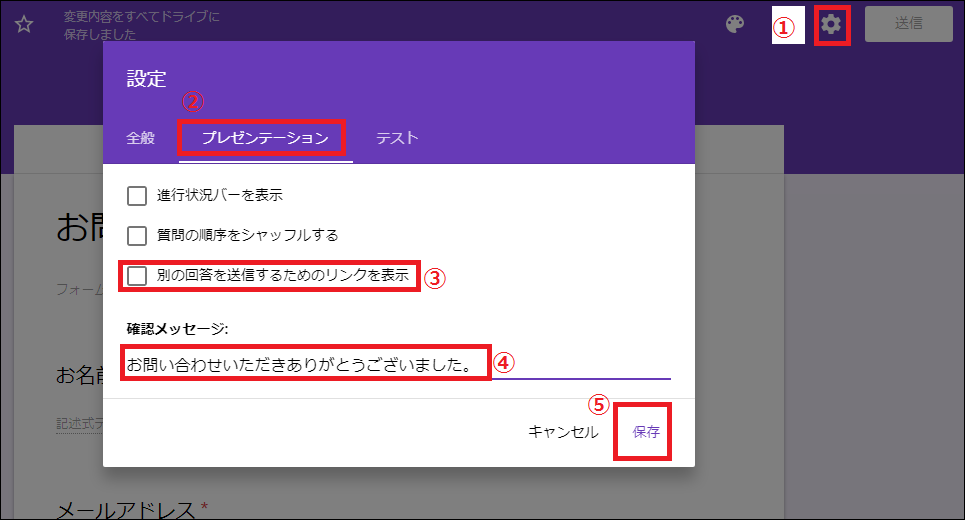
Task: Click the 送信 send button
Action: click(908, 24)
